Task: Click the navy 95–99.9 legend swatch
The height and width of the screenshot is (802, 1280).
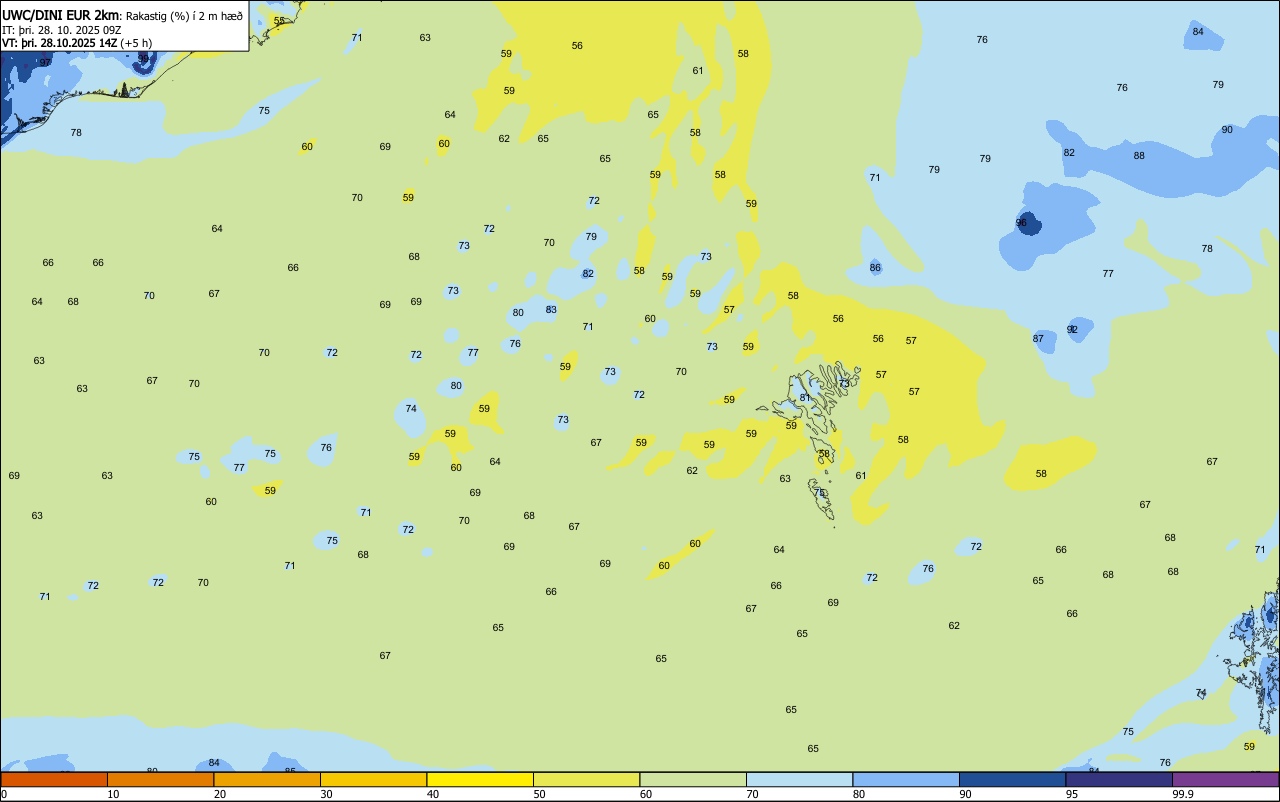Action: click(x=1119, y=779)
